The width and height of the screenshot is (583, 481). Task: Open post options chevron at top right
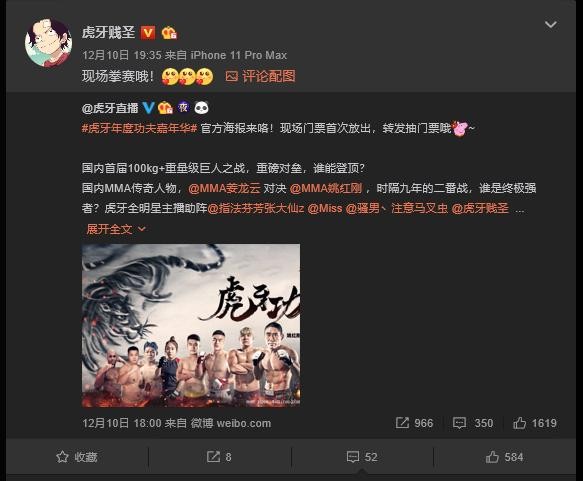(551, 25)
